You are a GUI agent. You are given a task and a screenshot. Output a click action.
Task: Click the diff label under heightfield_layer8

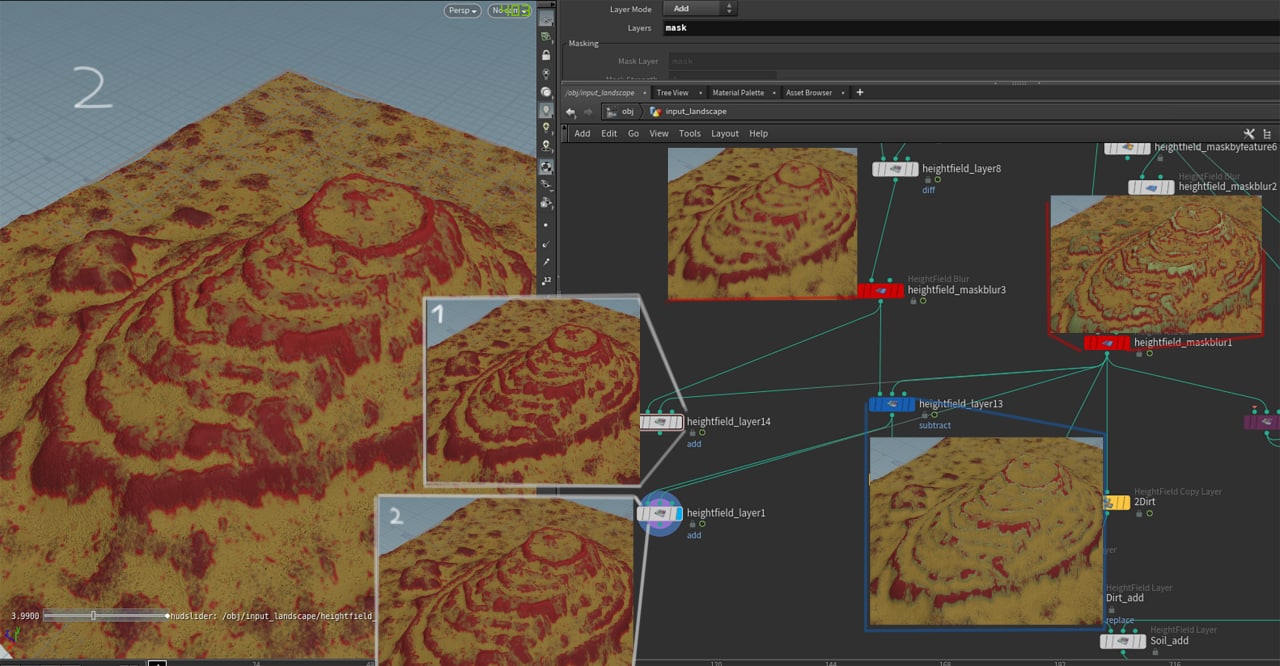(x=929, y=190)
